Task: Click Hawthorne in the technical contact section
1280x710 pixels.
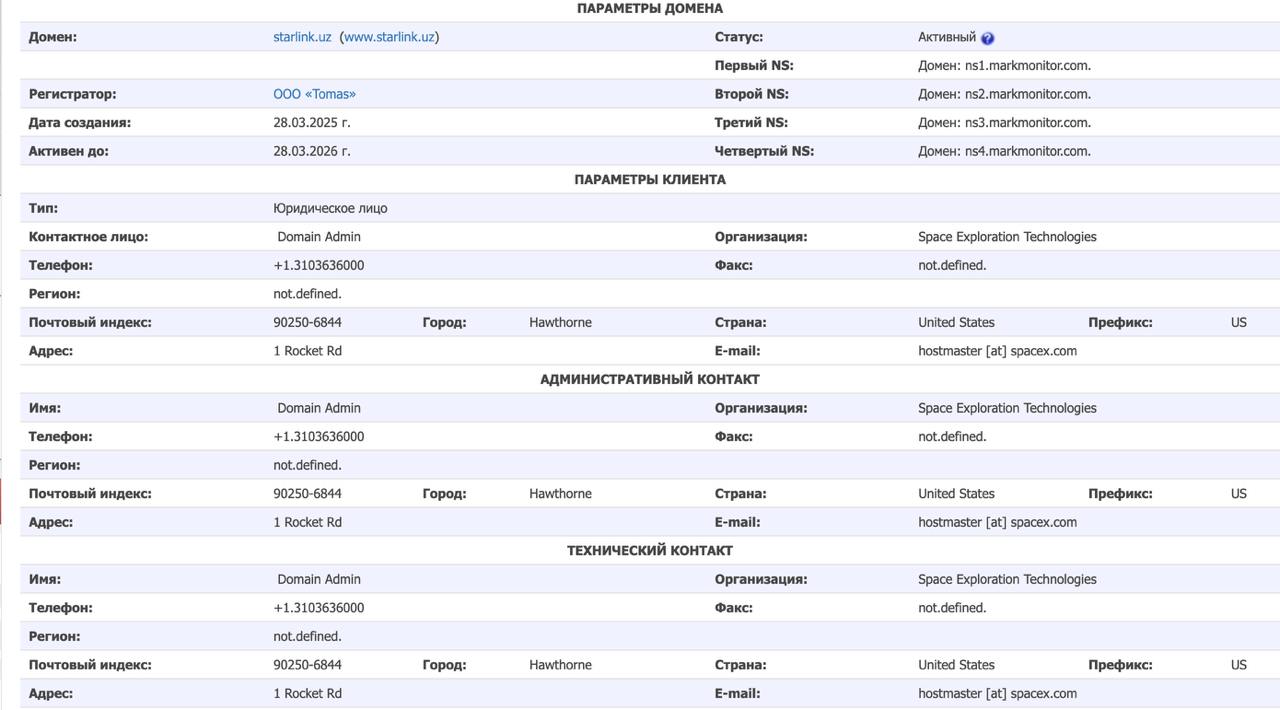Action: tap(560, 665)
